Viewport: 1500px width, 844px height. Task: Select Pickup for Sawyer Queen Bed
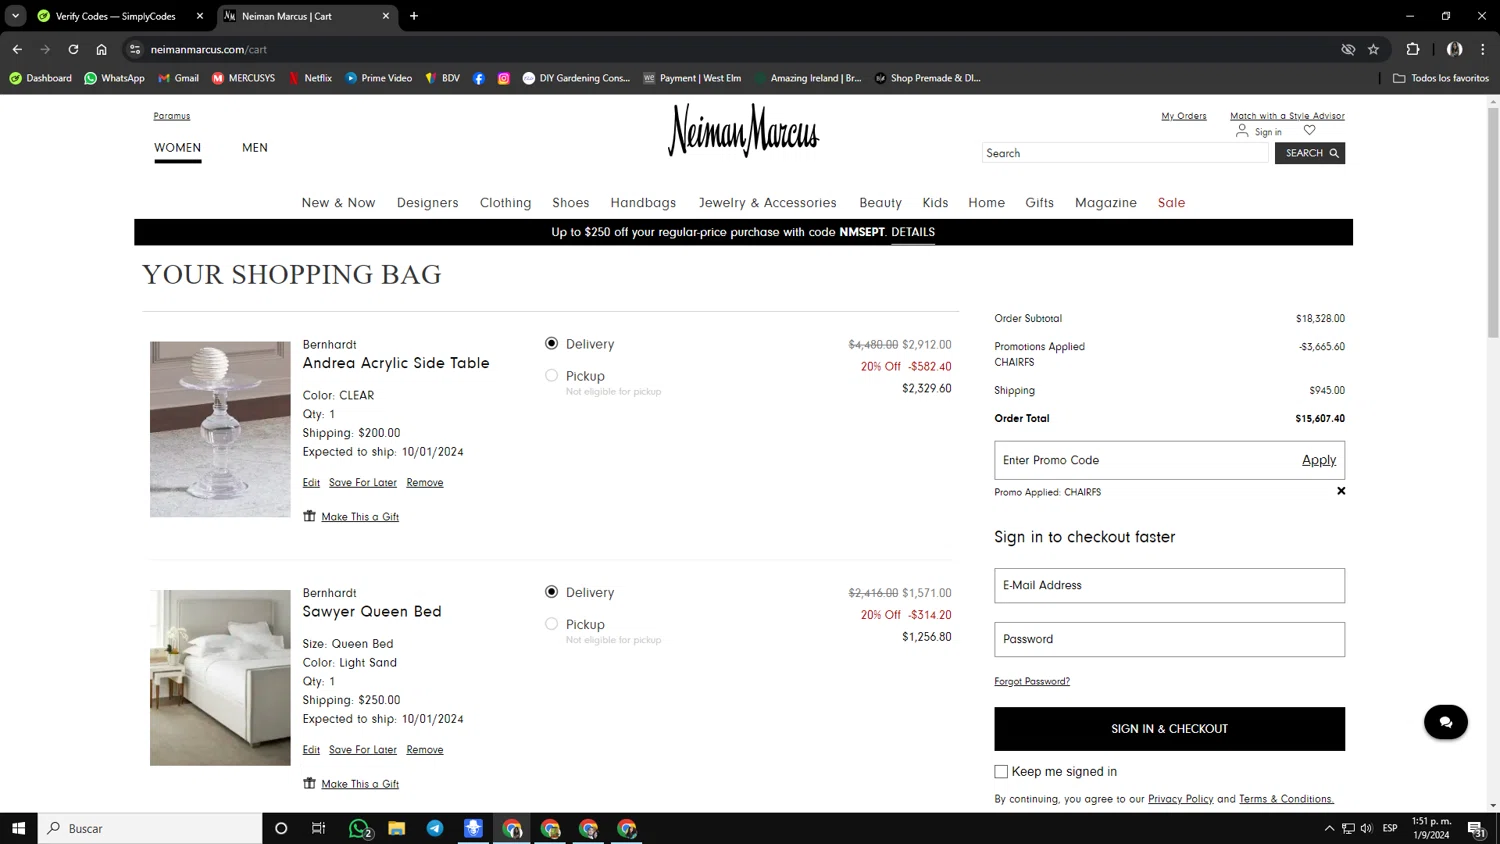click(551, 623)
